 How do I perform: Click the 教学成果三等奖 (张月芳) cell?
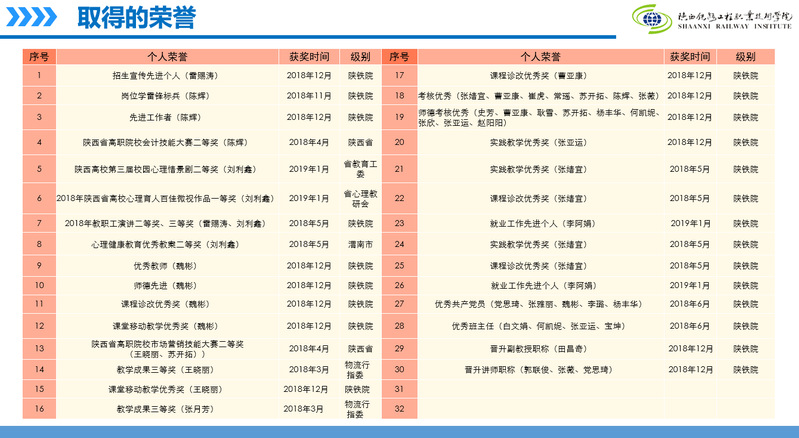click(x=165, y=408)
